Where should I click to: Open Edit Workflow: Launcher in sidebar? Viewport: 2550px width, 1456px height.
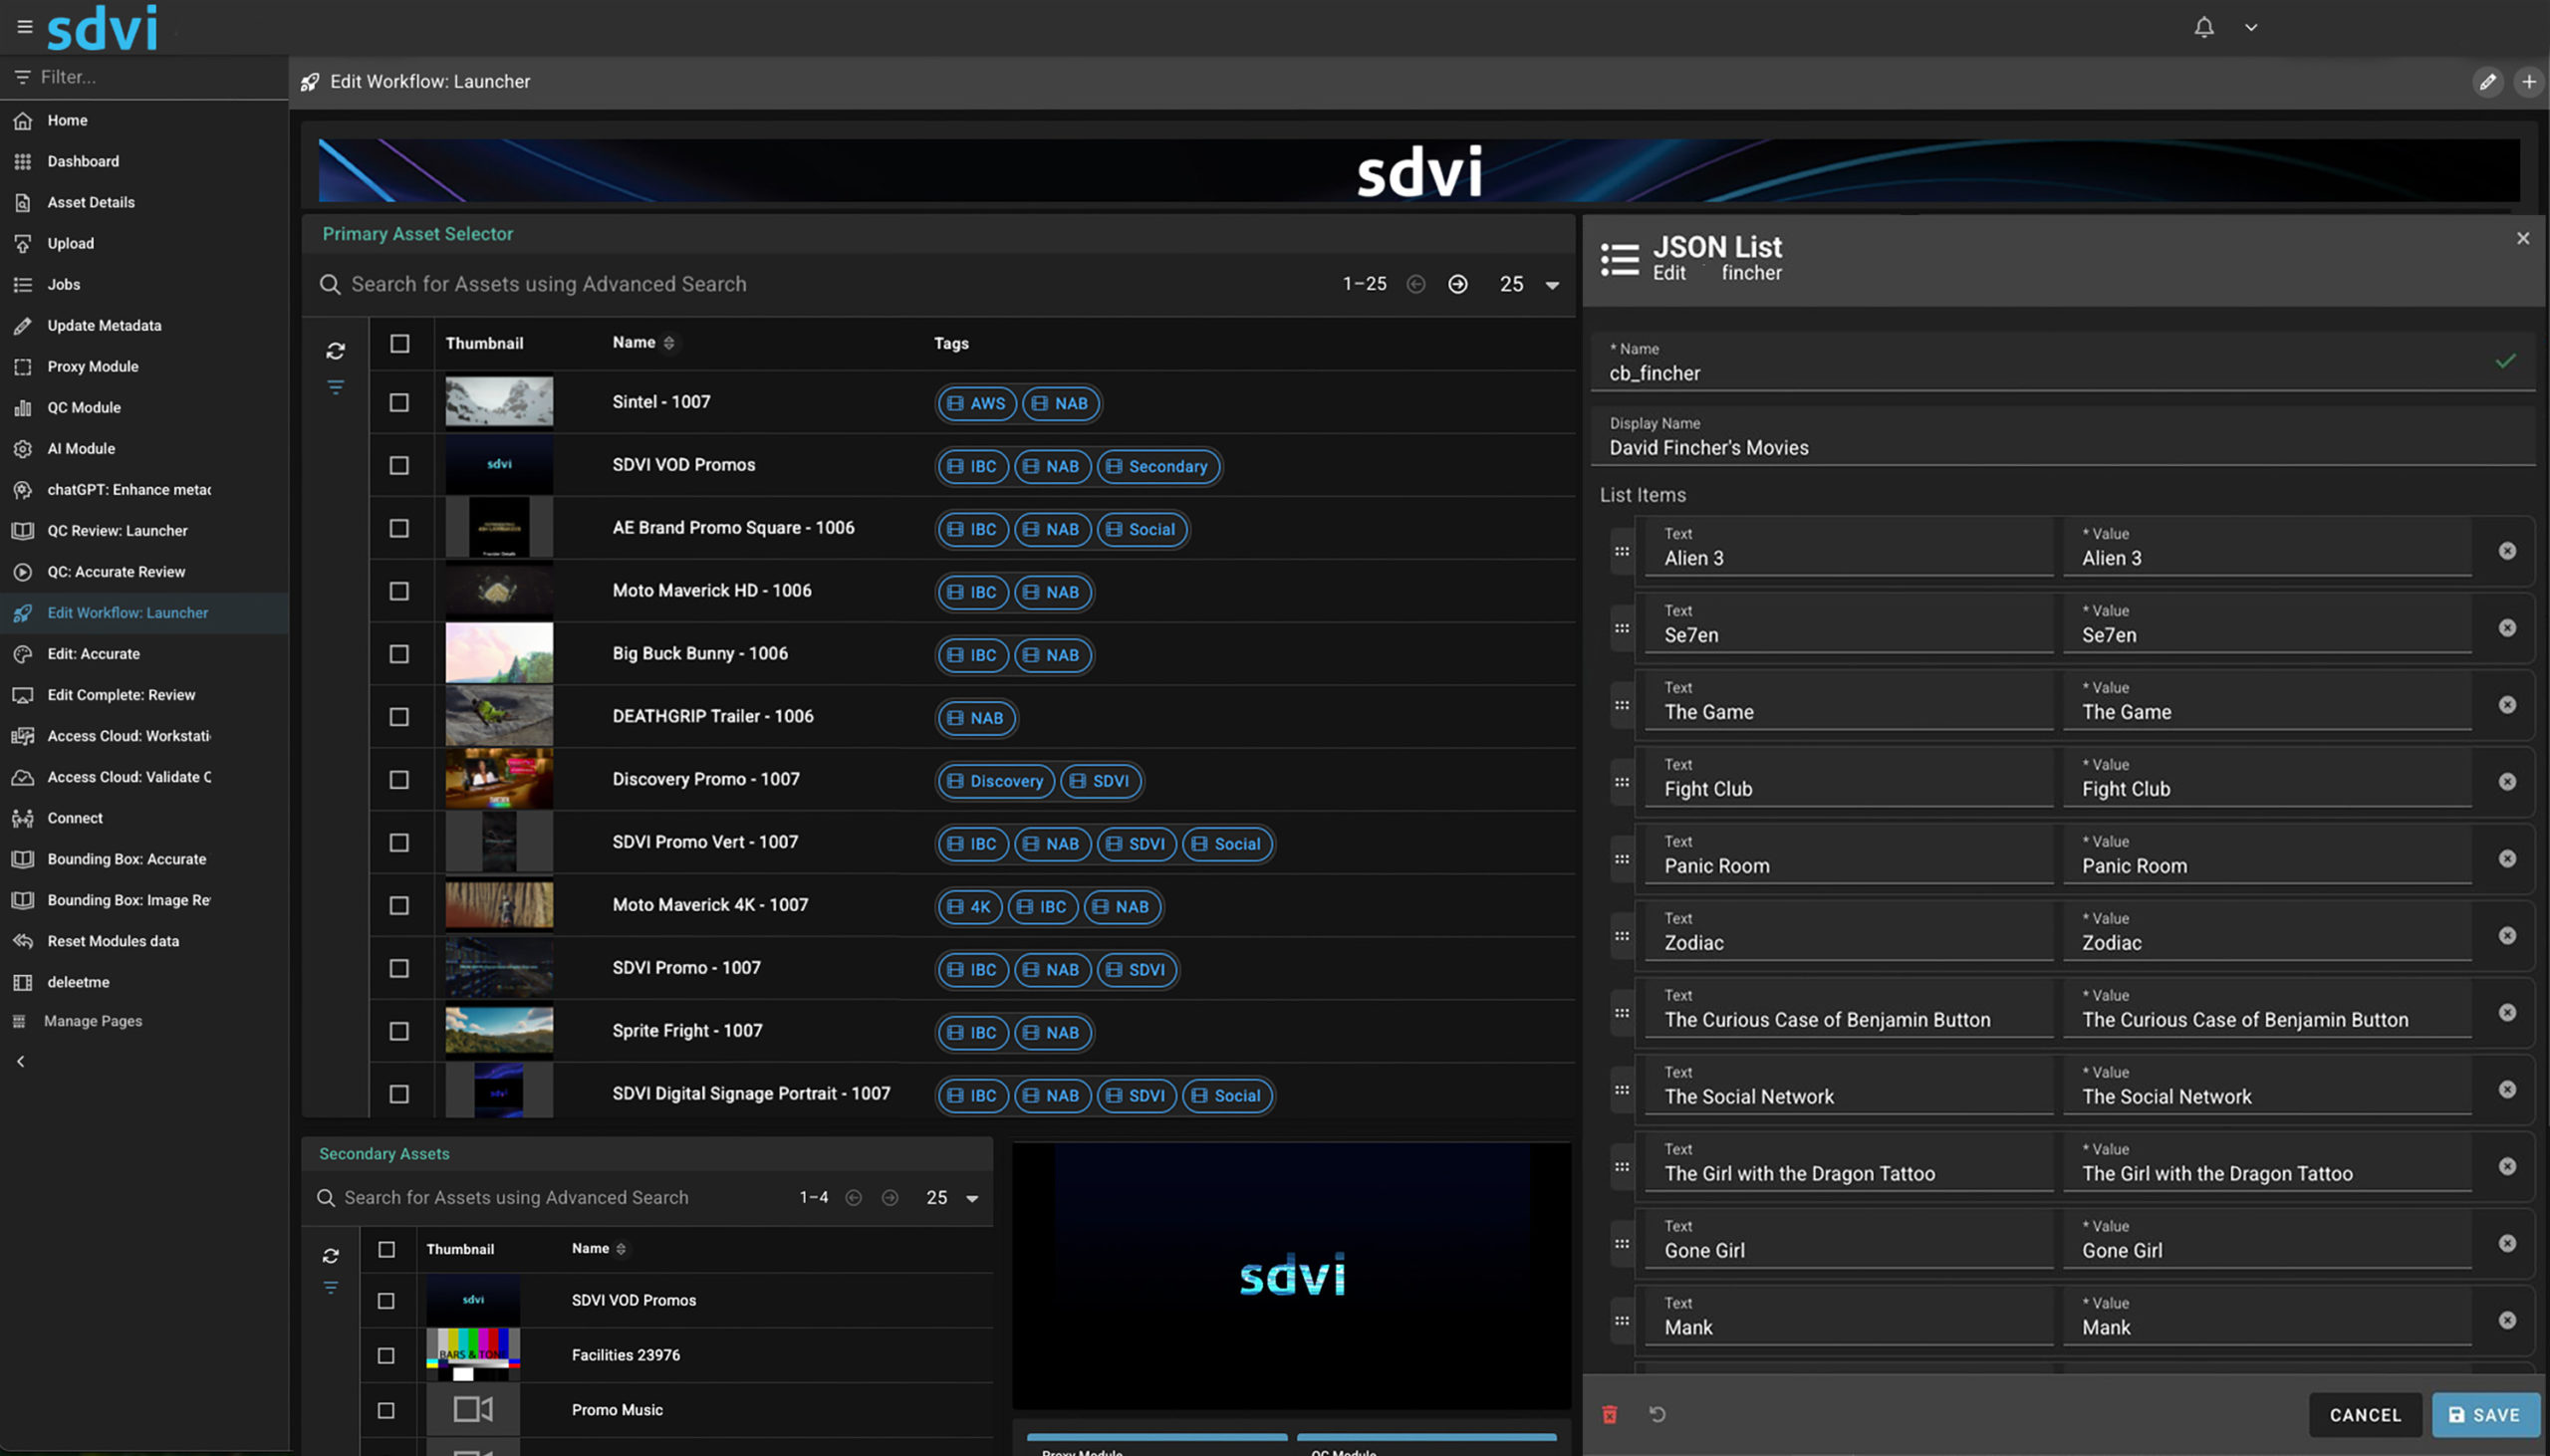[127, 612]
